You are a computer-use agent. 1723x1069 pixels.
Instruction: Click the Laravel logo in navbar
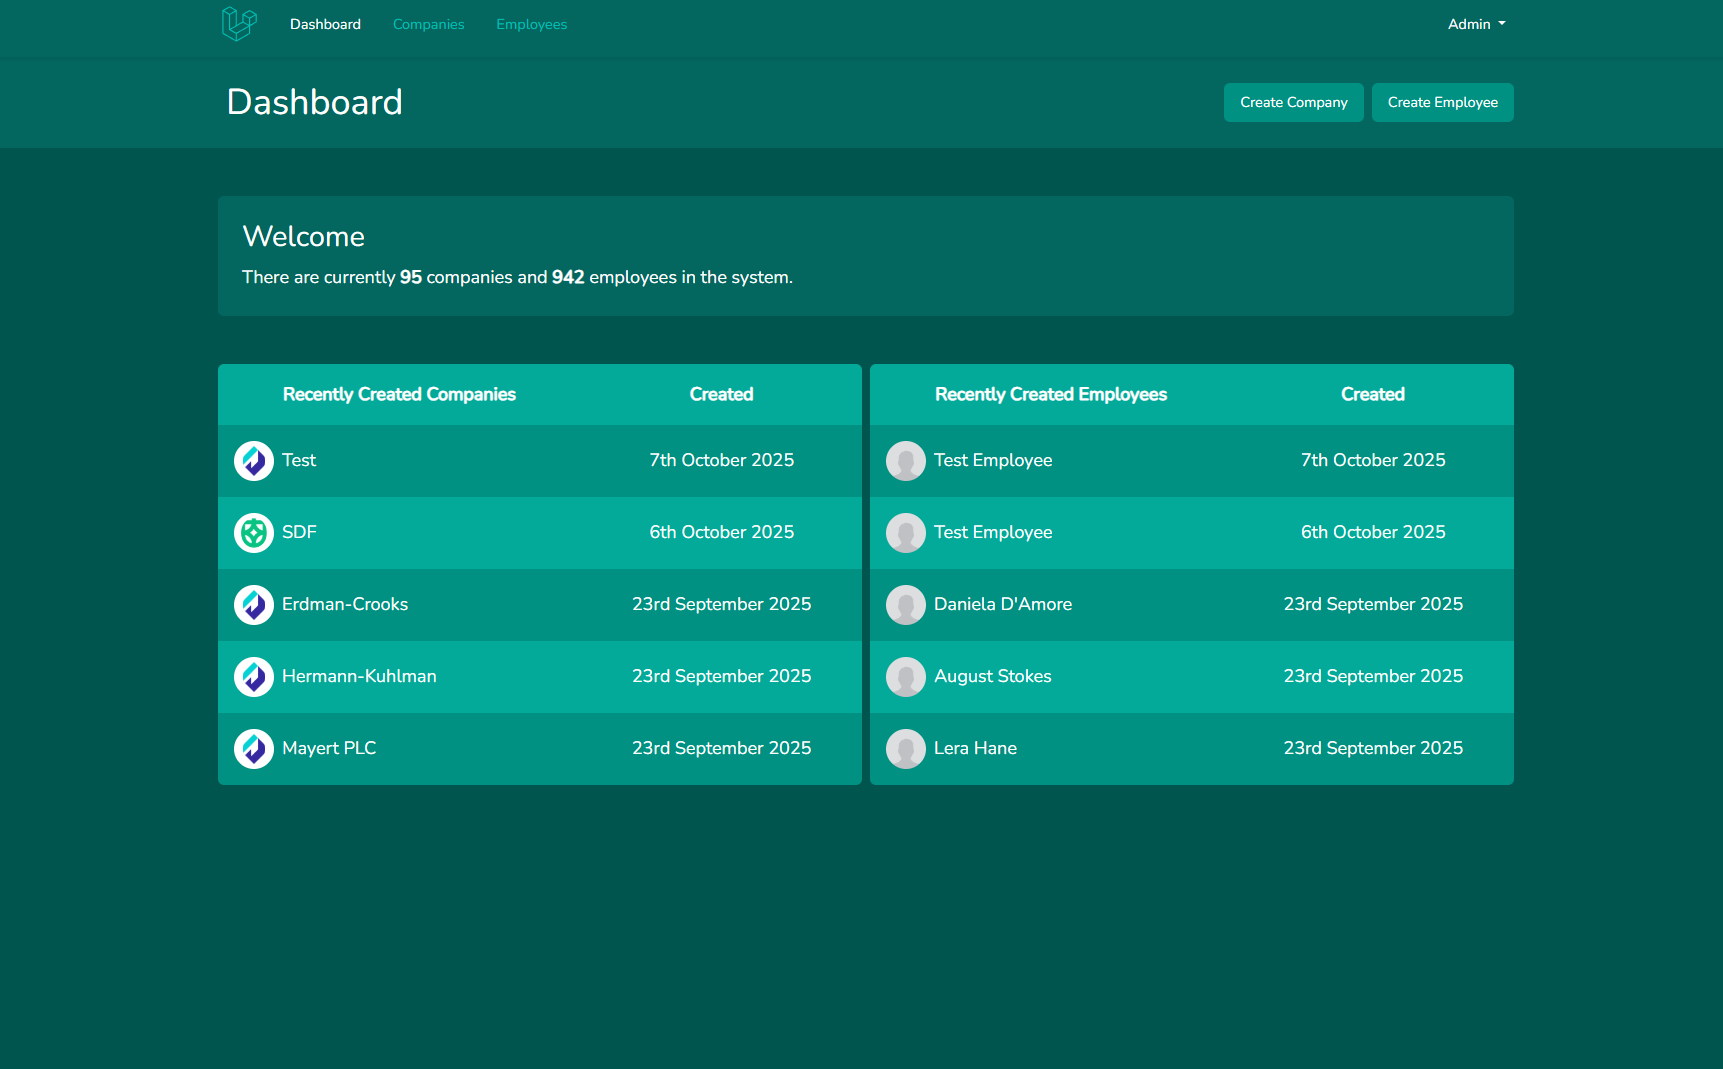[239, 24]
